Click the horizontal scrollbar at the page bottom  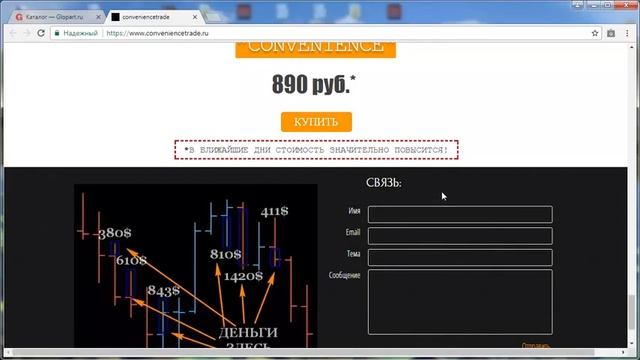click(303, 352)
